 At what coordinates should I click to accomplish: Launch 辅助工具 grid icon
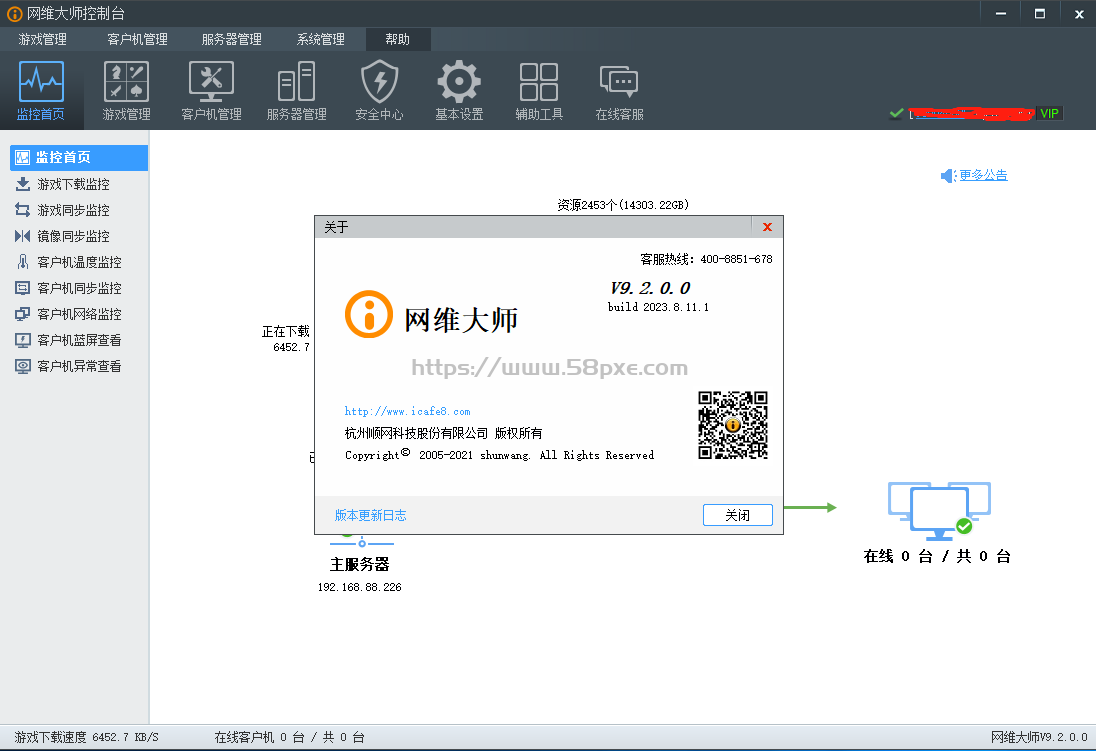tap(539, 82)
